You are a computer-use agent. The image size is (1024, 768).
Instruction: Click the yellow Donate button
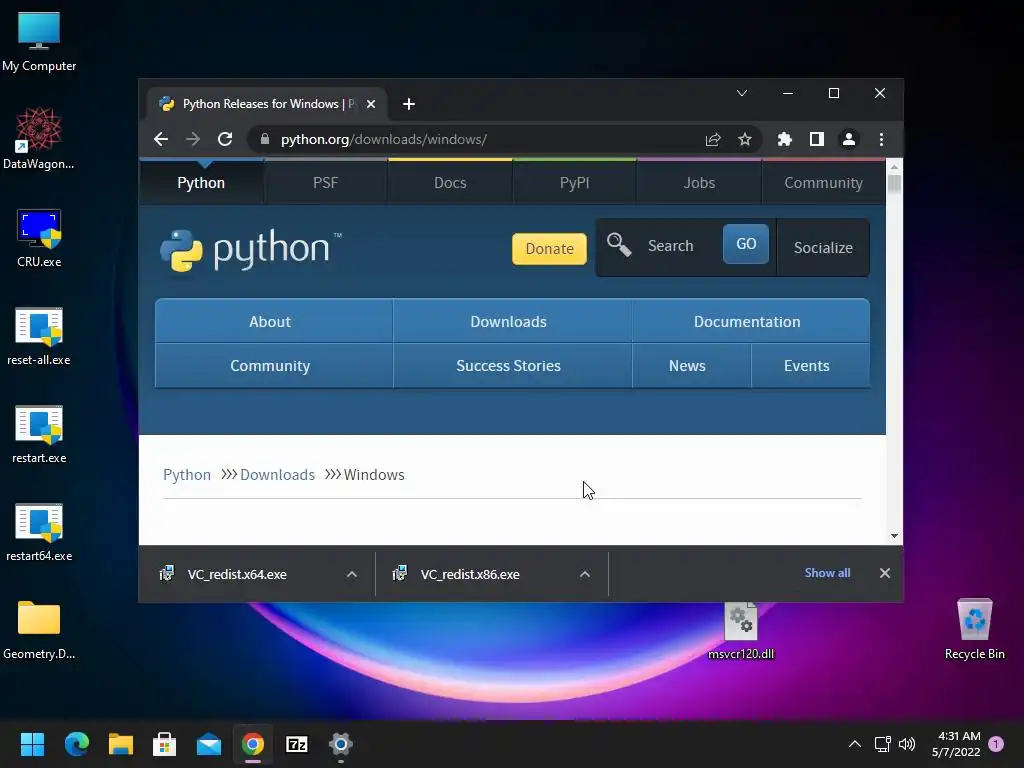point(549,249)
